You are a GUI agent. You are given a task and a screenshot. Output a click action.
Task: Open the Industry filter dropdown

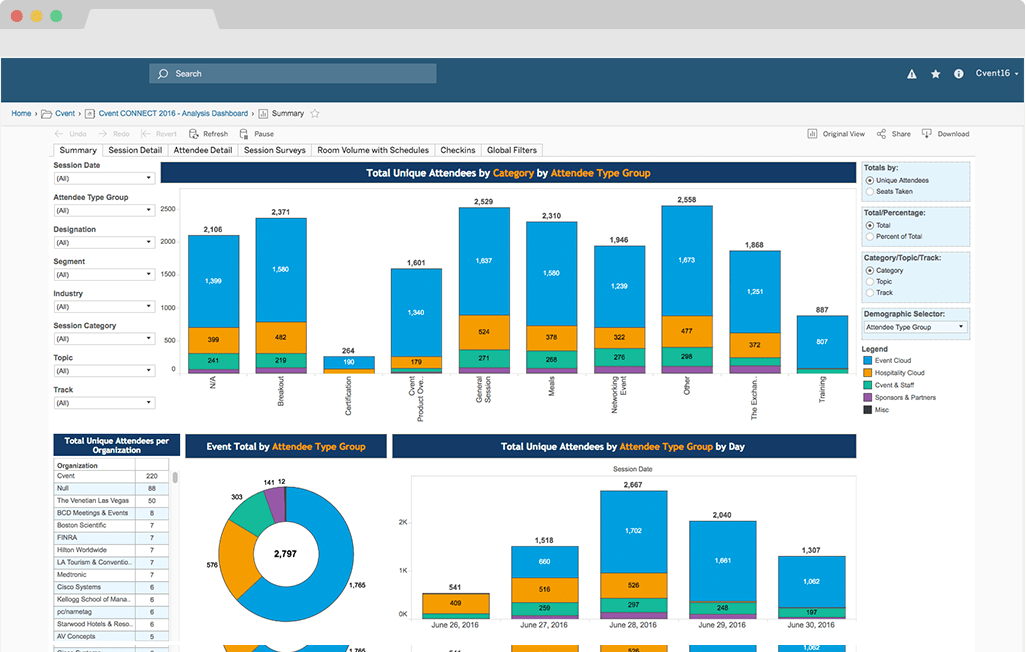point(104,307)
